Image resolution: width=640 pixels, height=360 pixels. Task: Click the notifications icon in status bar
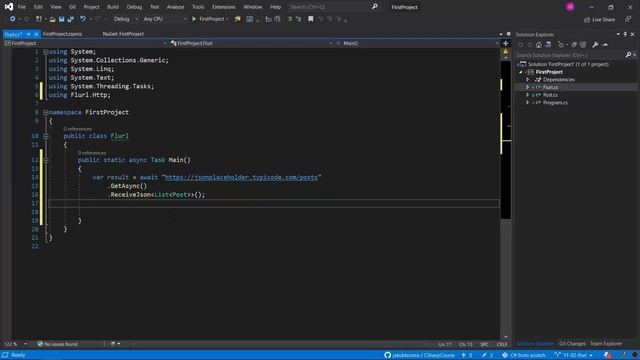click(x=608, y=355)
